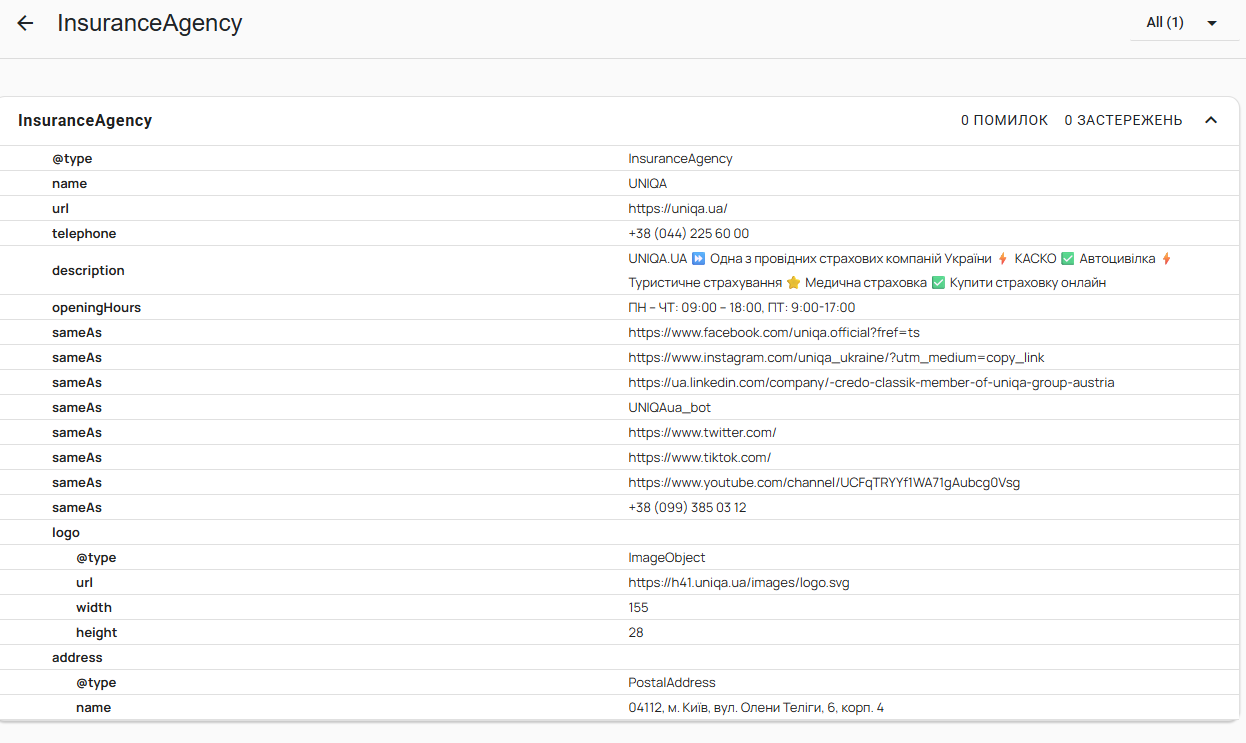Select telephone value +38 (044) 225 60 00
The image size is (1246, 743).
tap(689, 233)
